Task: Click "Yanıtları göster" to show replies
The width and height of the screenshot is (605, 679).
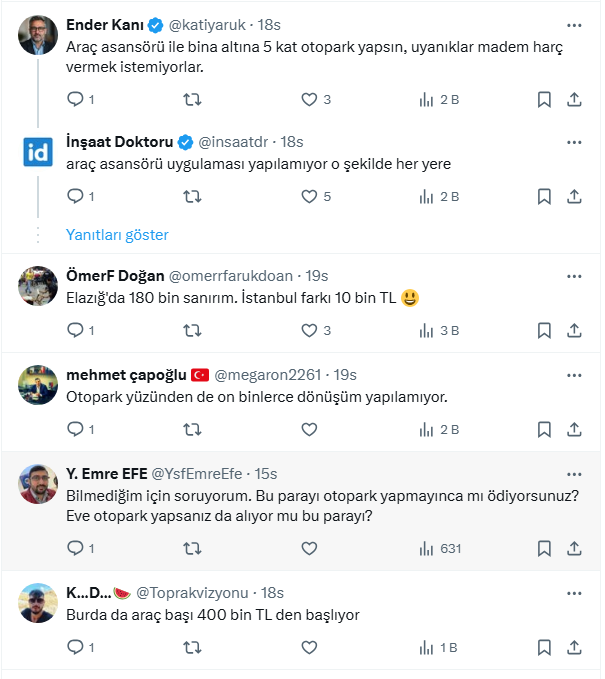Action: click(117, 235)
